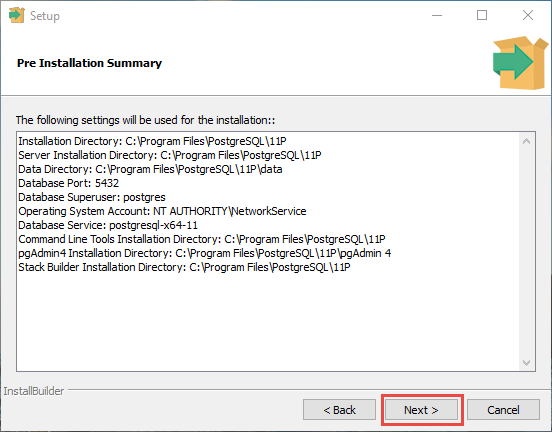
Task: Go back with the < Back button
Action: click(x=339, y=410)
